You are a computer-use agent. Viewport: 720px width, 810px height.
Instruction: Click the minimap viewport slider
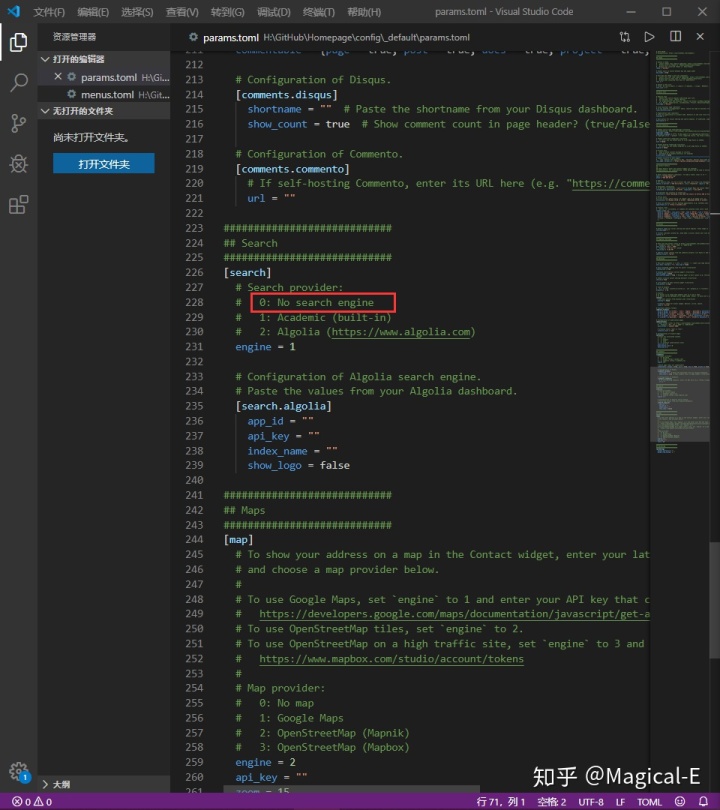click(x=680, y=404)
